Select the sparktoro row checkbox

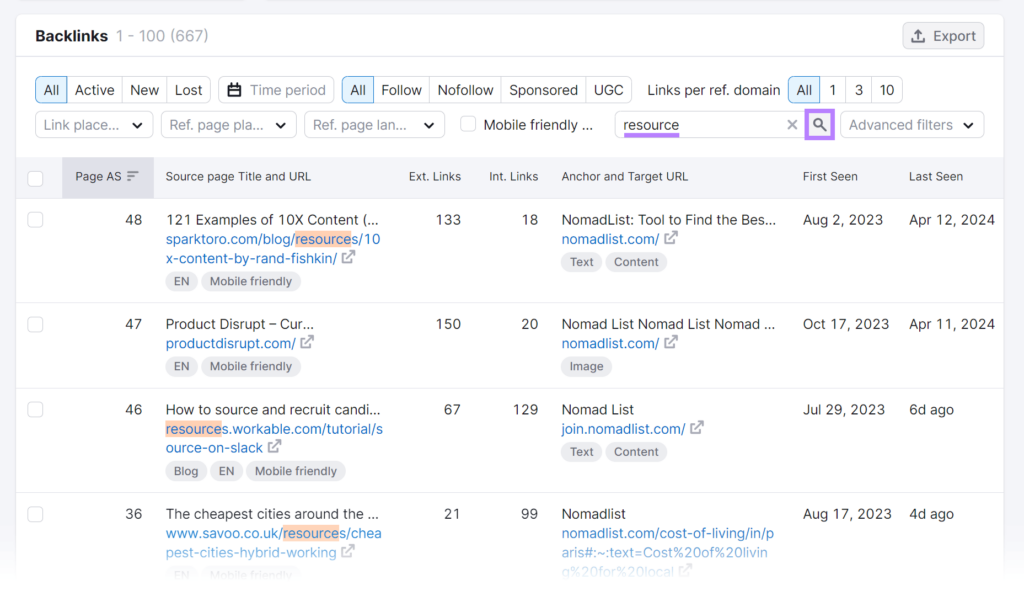[35, 220]
